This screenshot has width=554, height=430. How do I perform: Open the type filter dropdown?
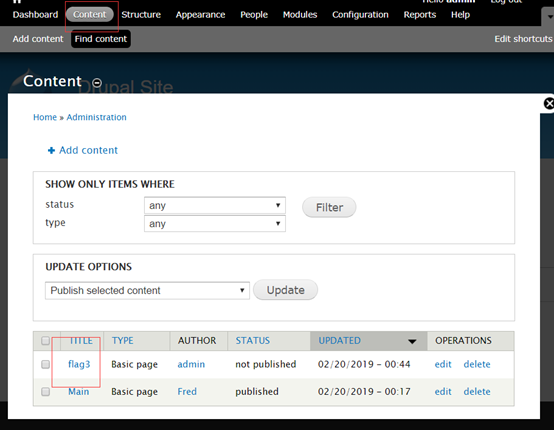[215, 224]
